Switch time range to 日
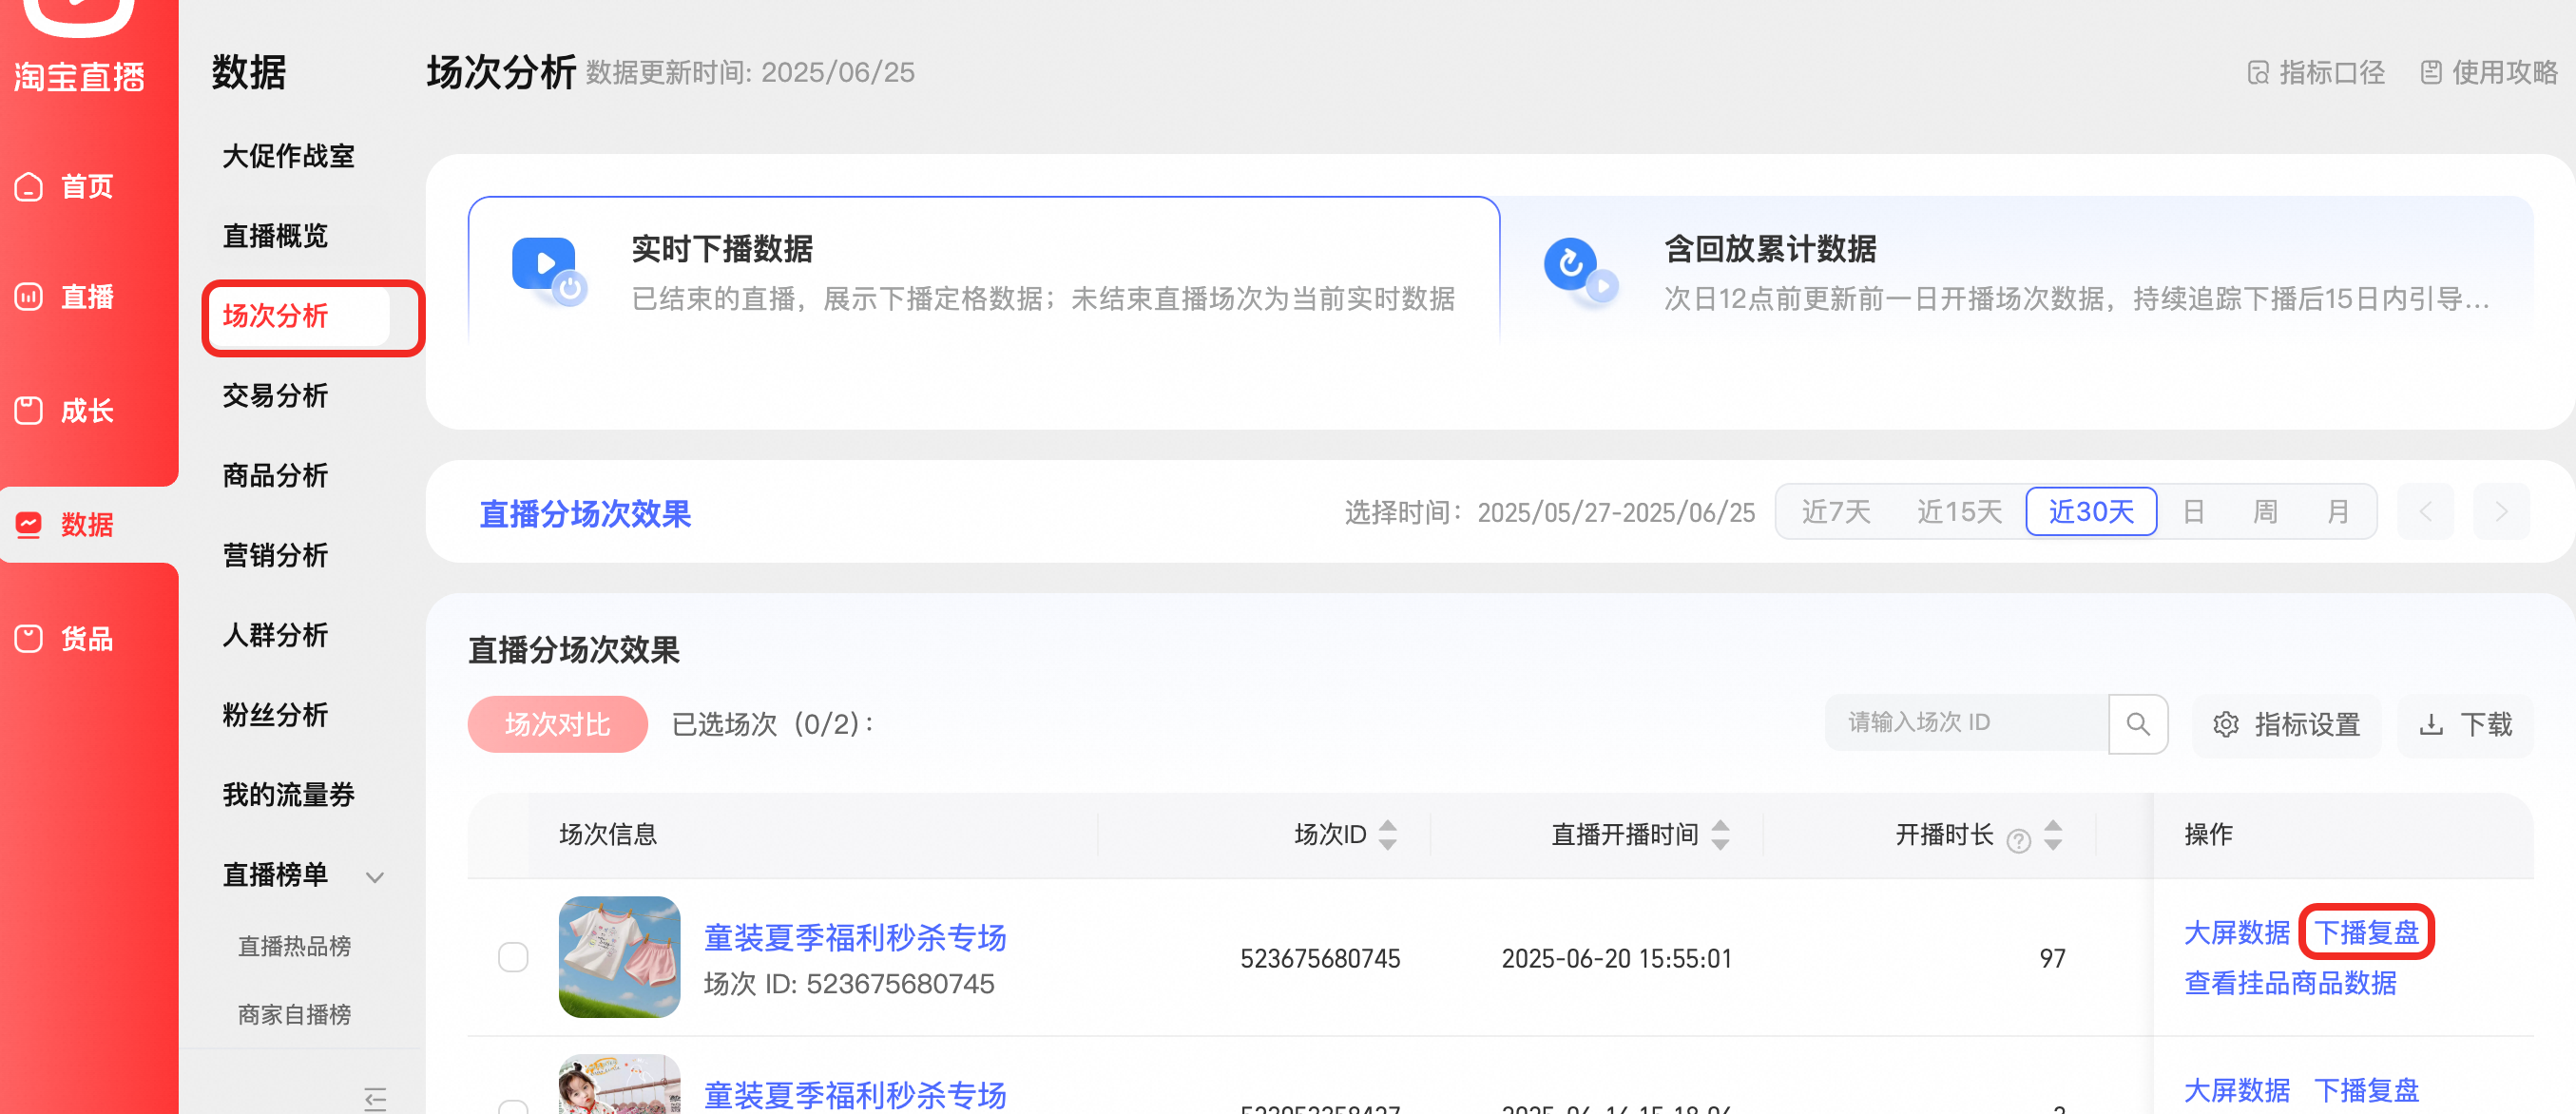 (2193, 512)
